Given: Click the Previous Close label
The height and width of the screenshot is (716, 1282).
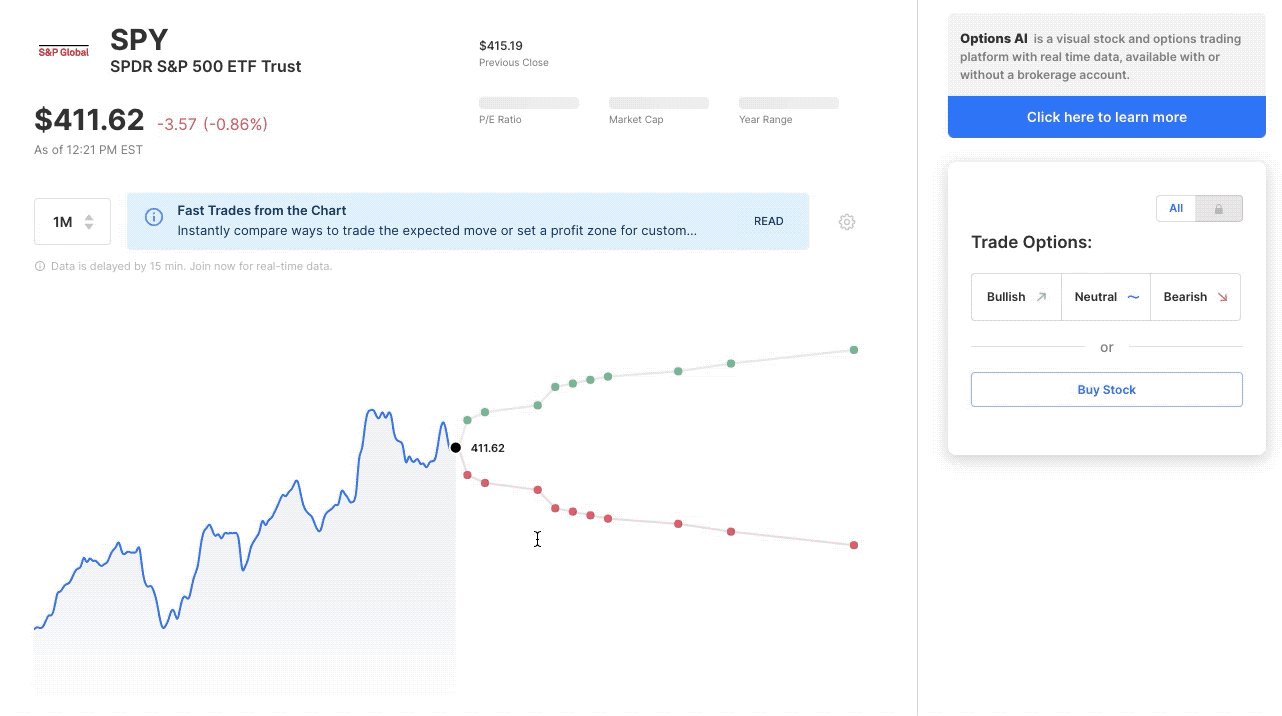Looking at the screenshot, I should click(514, 63).
